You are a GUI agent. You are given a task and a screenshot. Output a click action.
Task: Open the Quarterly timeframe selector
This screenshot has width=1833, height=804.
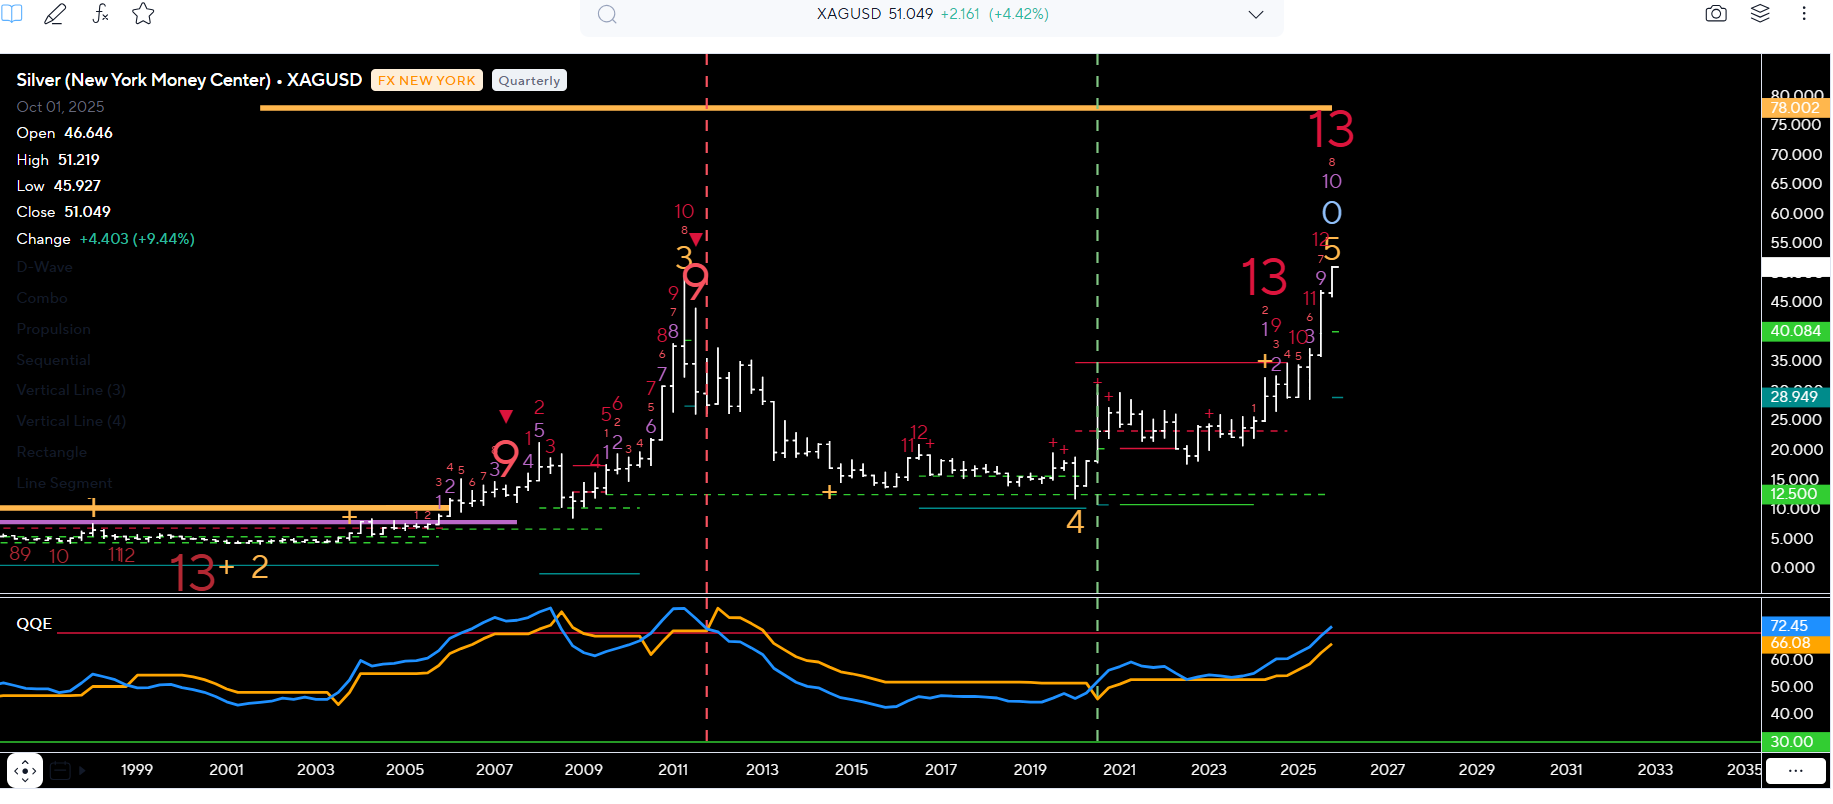point(529,81)
